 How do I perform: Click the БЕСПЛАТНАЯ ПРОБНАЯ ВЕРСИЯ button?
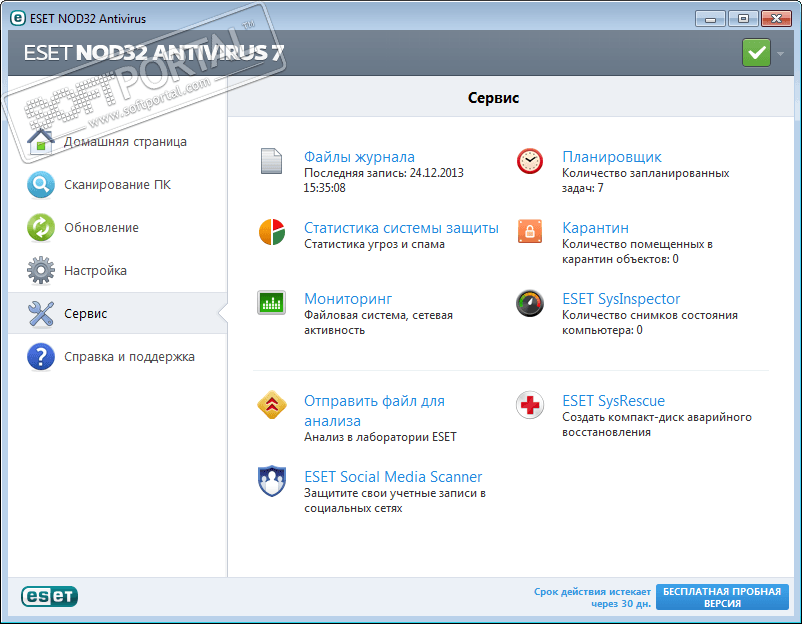coord(722,597)
